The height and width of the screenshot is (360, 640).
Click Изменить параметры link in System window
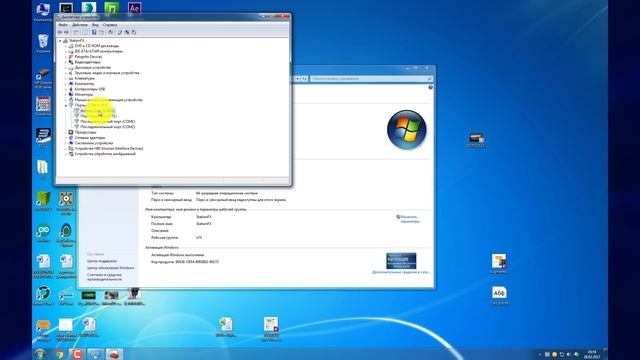pos(409,219)
